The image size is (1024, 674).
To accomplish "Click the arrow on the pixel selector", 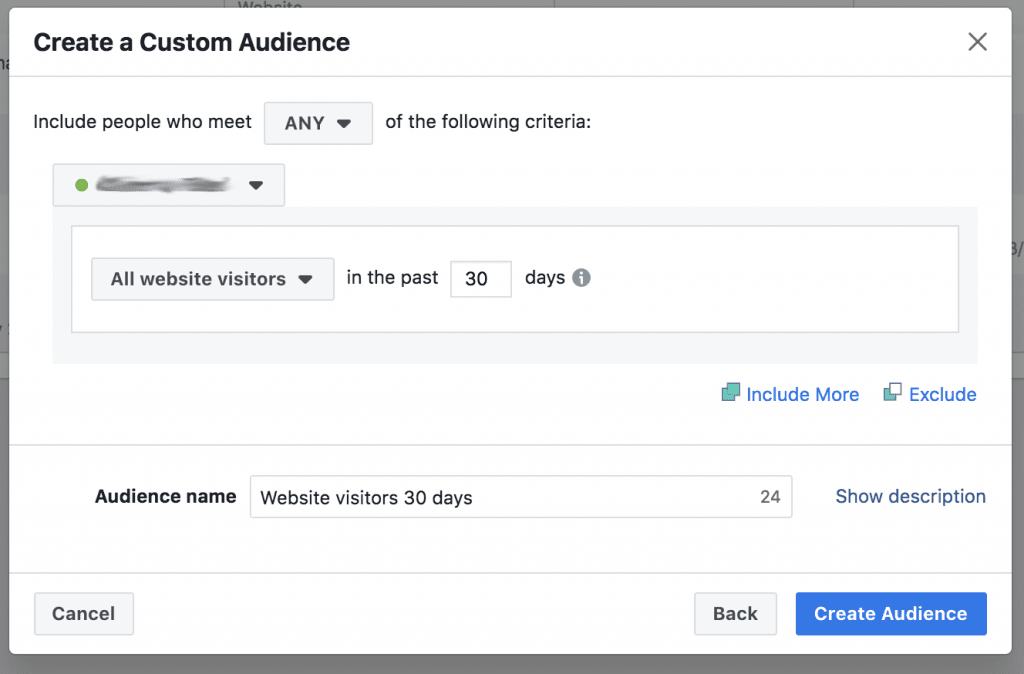I will 257,184.
